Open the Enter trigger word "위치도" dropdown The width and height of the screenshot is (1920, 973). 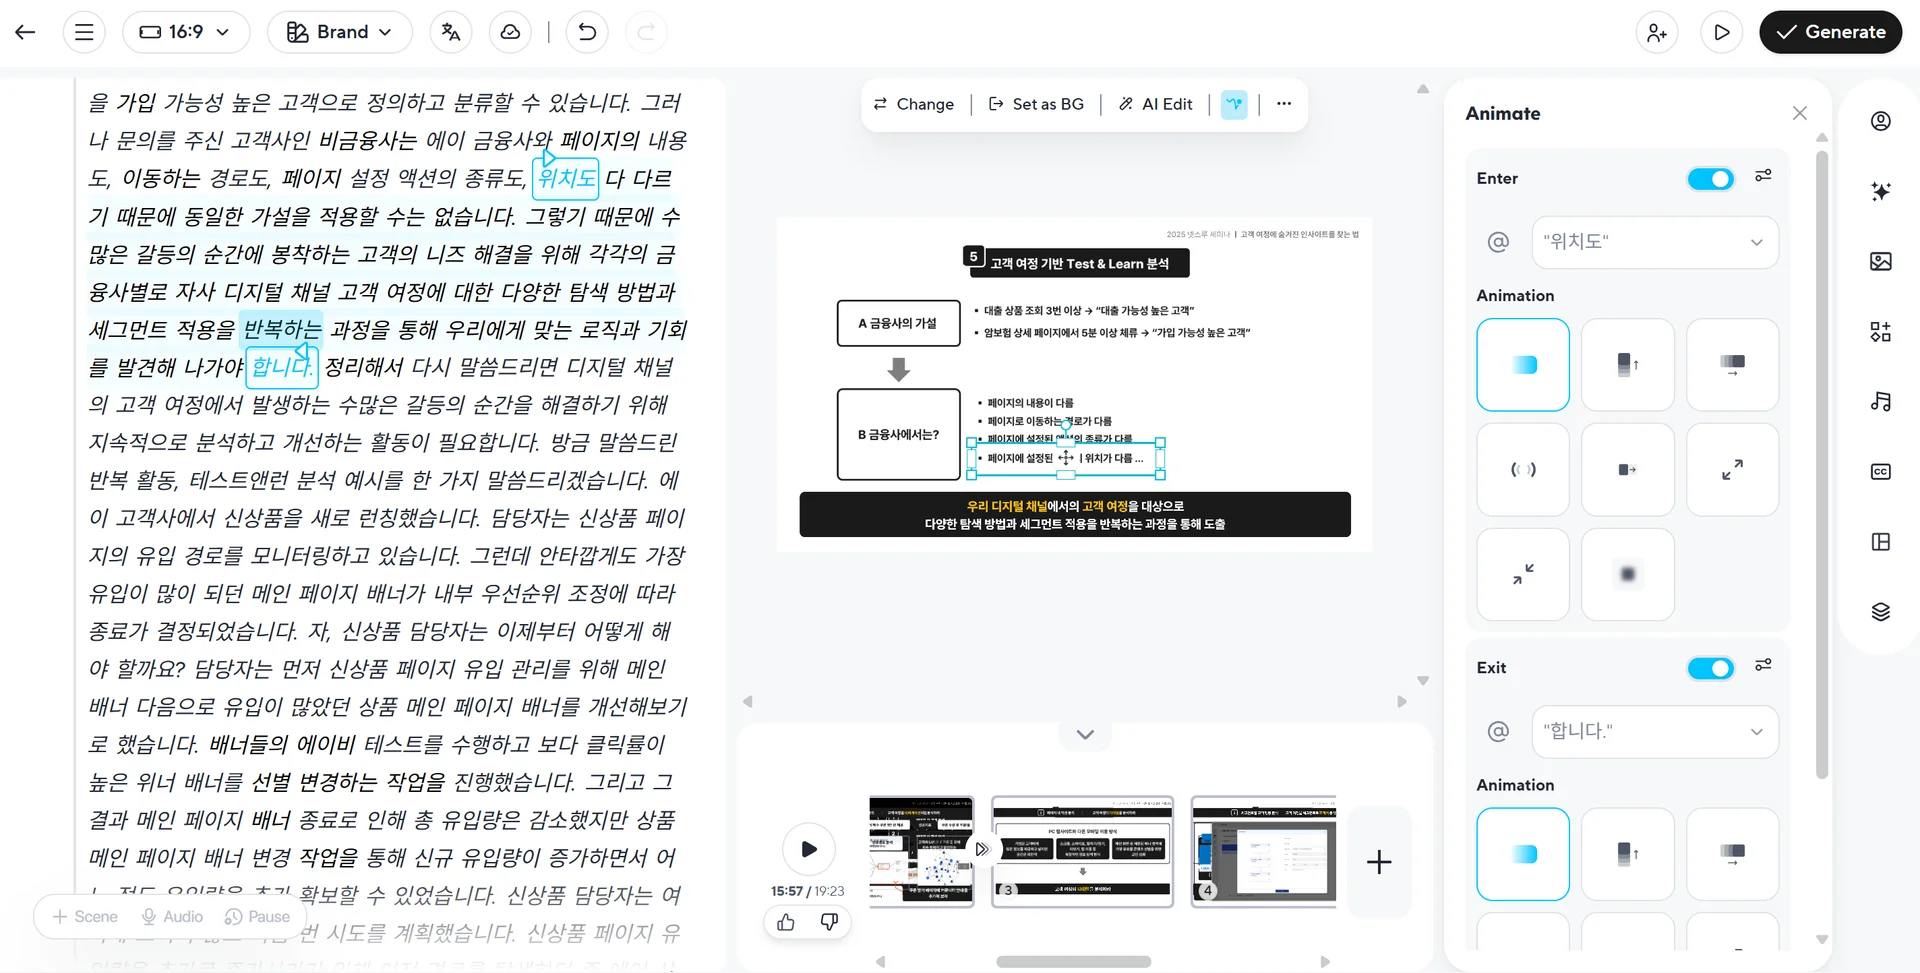pos(1654,242)
